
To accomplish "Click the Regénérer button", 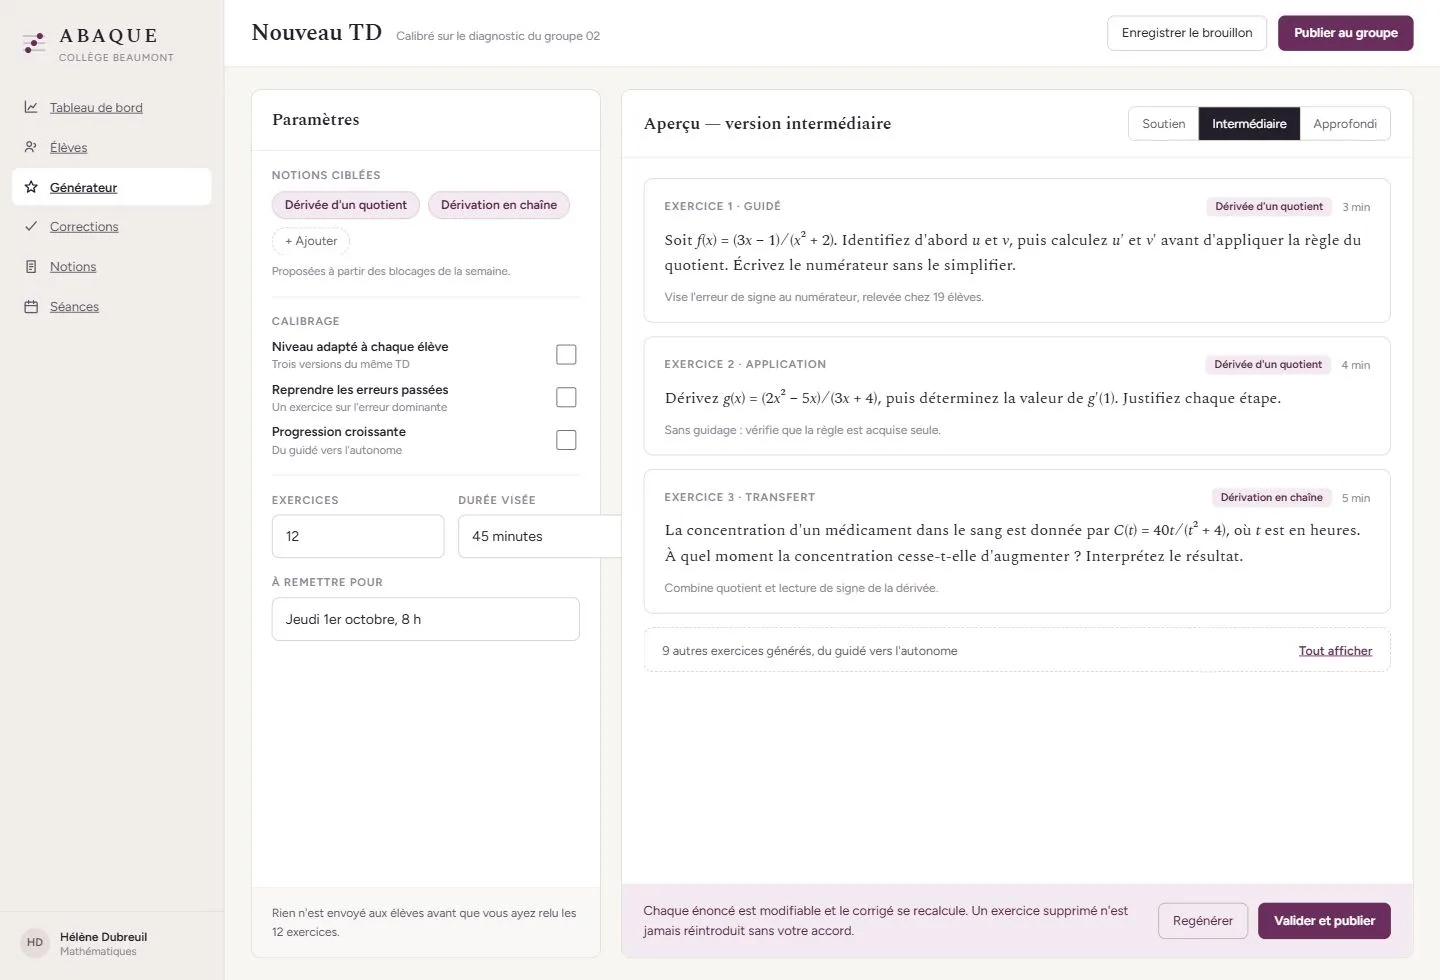I will (1203, 921).
